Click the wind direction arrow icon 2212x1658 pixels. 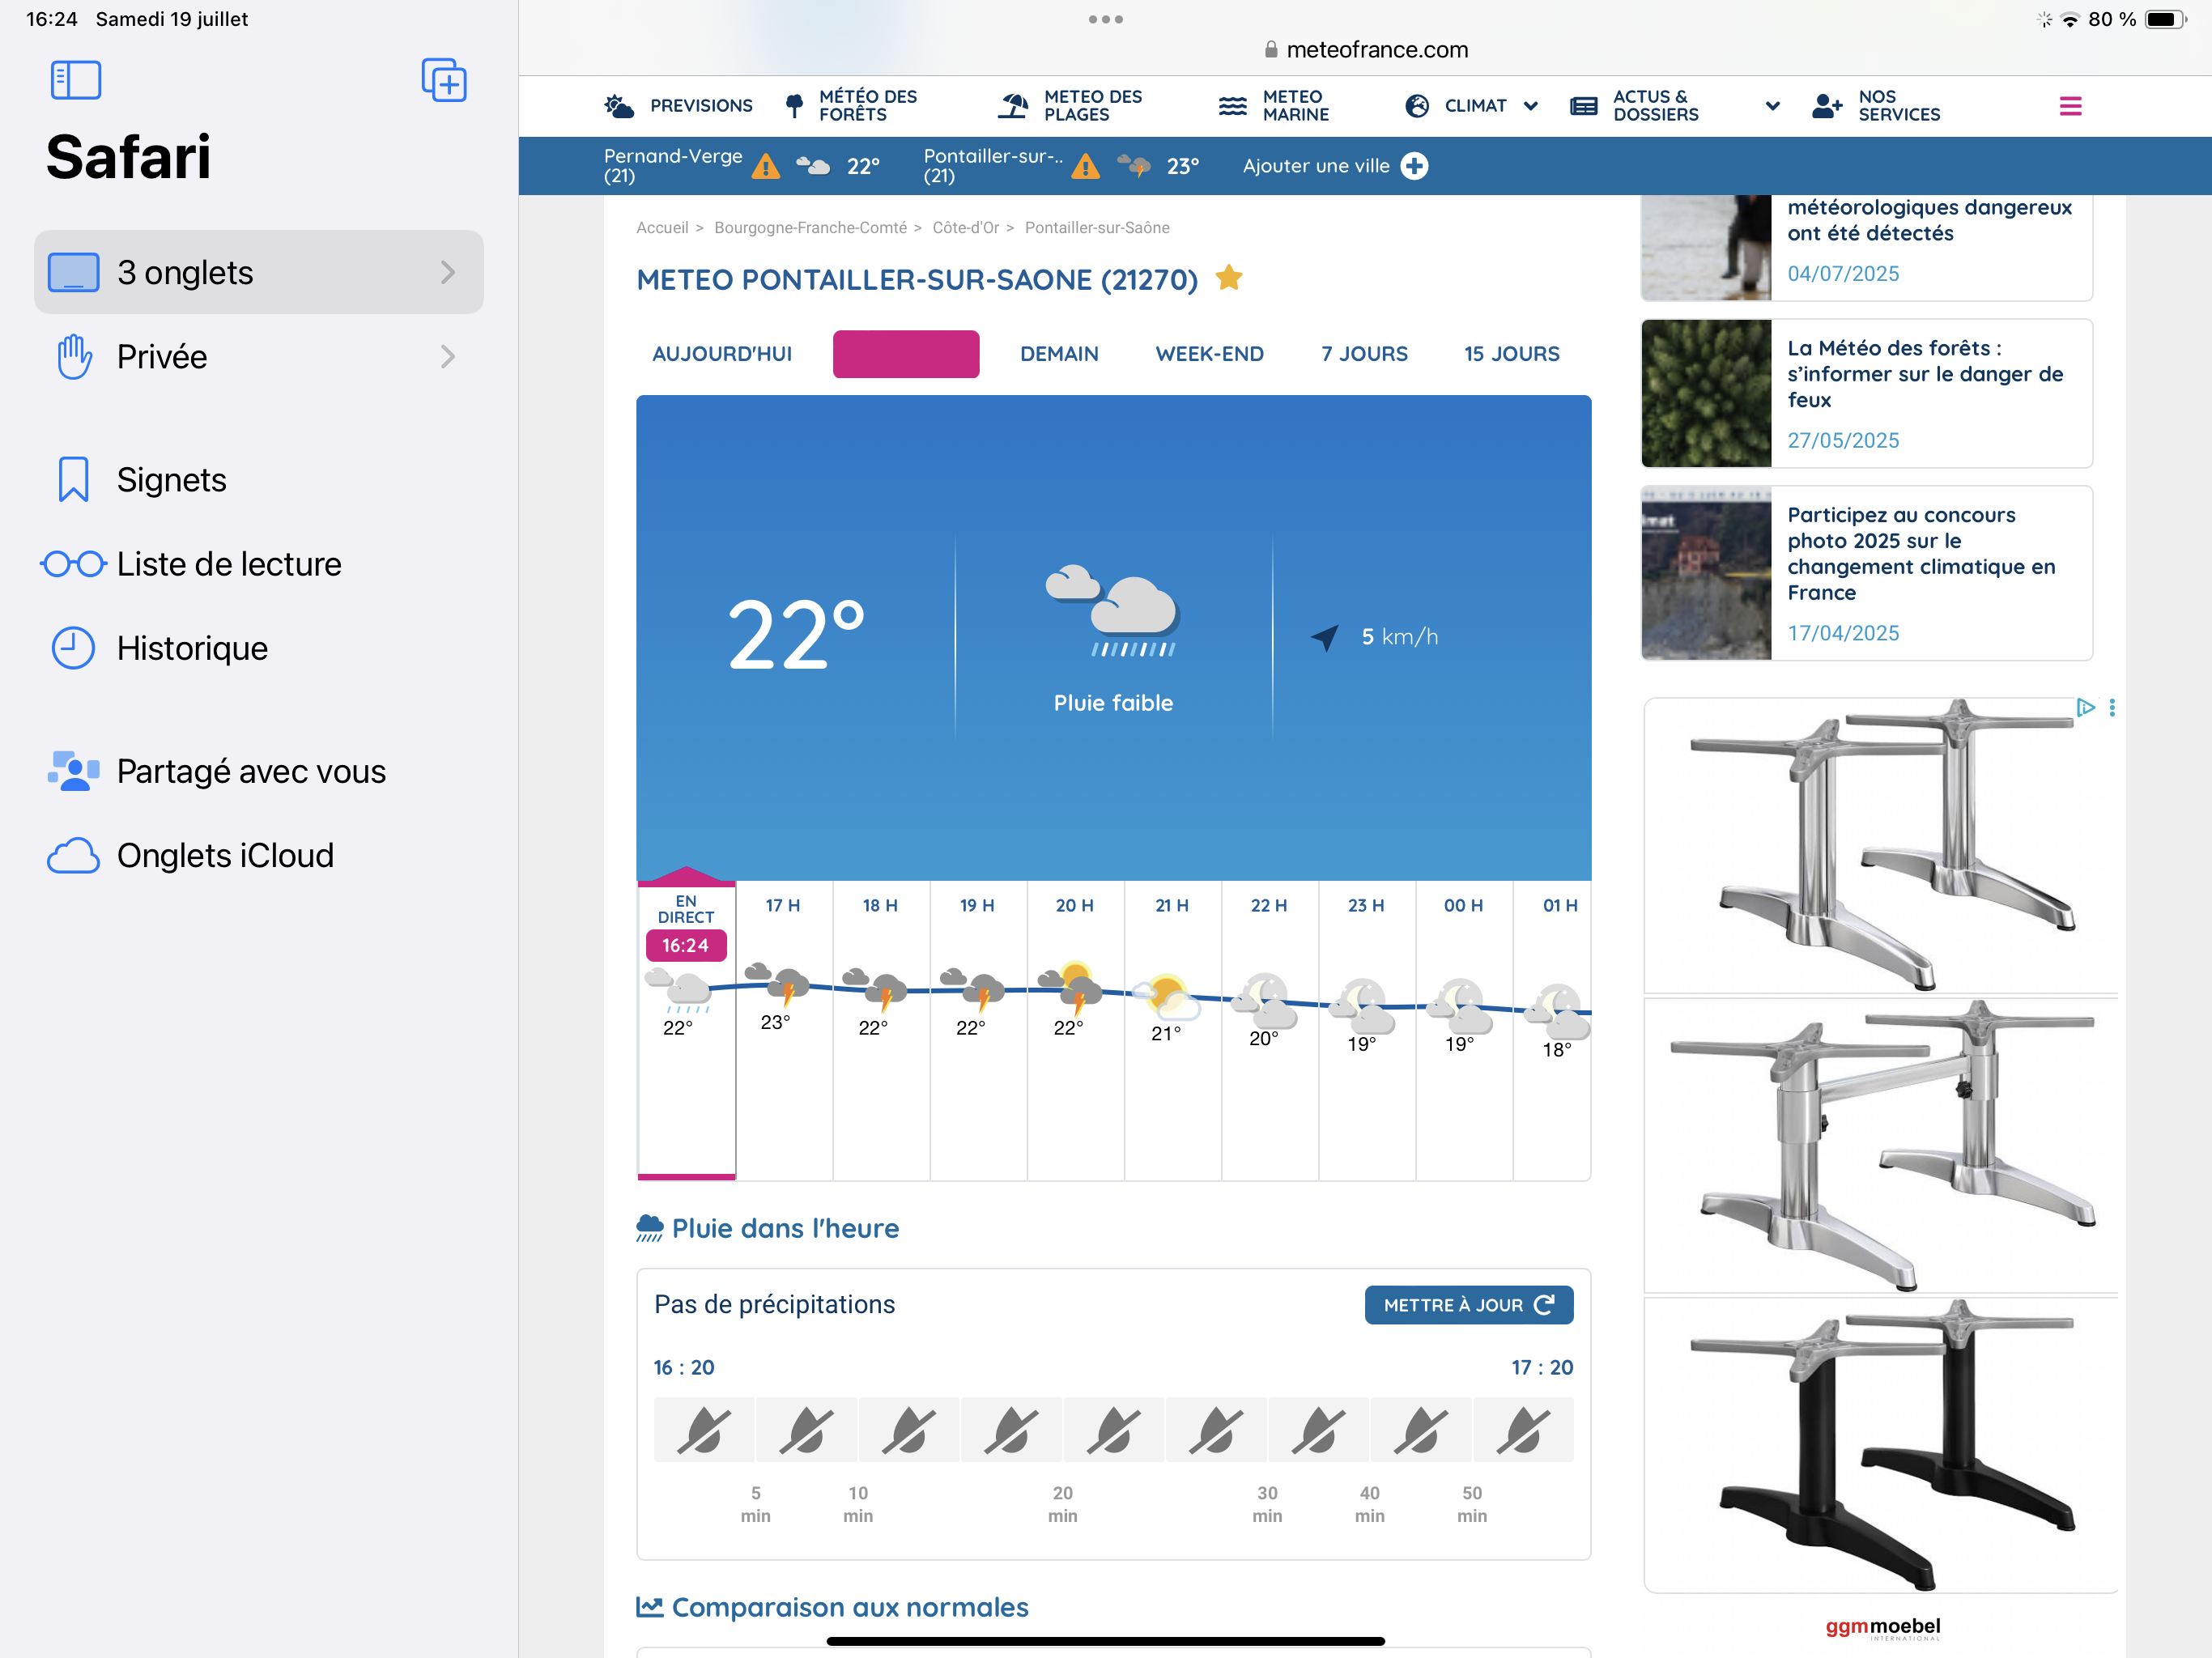tap(1325, 637)
